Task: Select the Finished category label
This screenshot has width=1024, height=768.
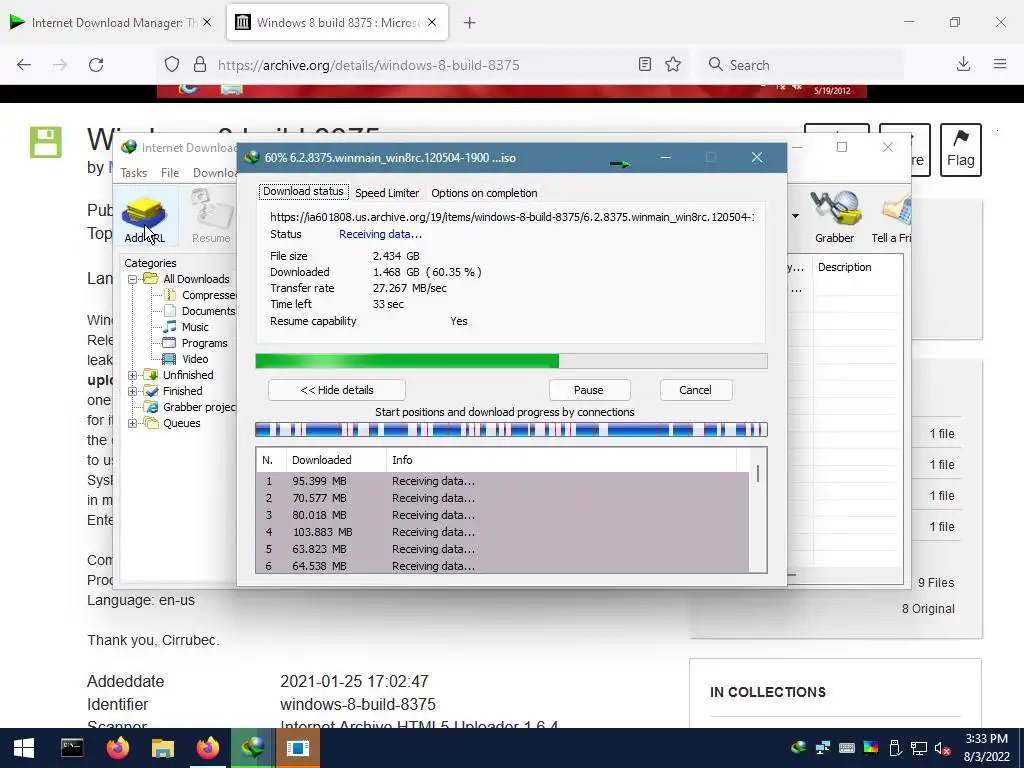Action: tap(182, 391)
